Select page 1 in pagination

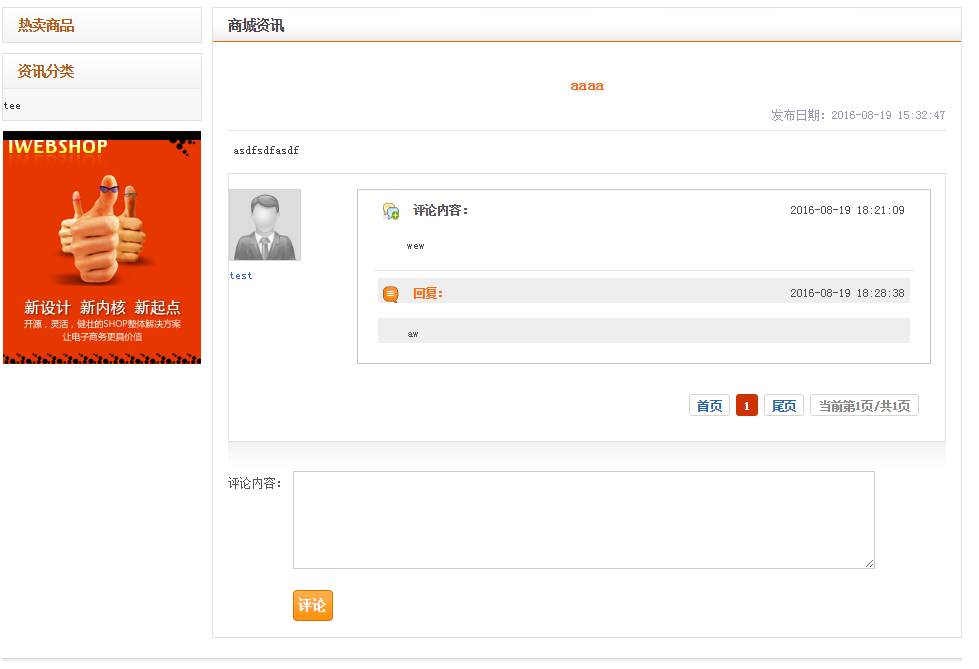747,405
